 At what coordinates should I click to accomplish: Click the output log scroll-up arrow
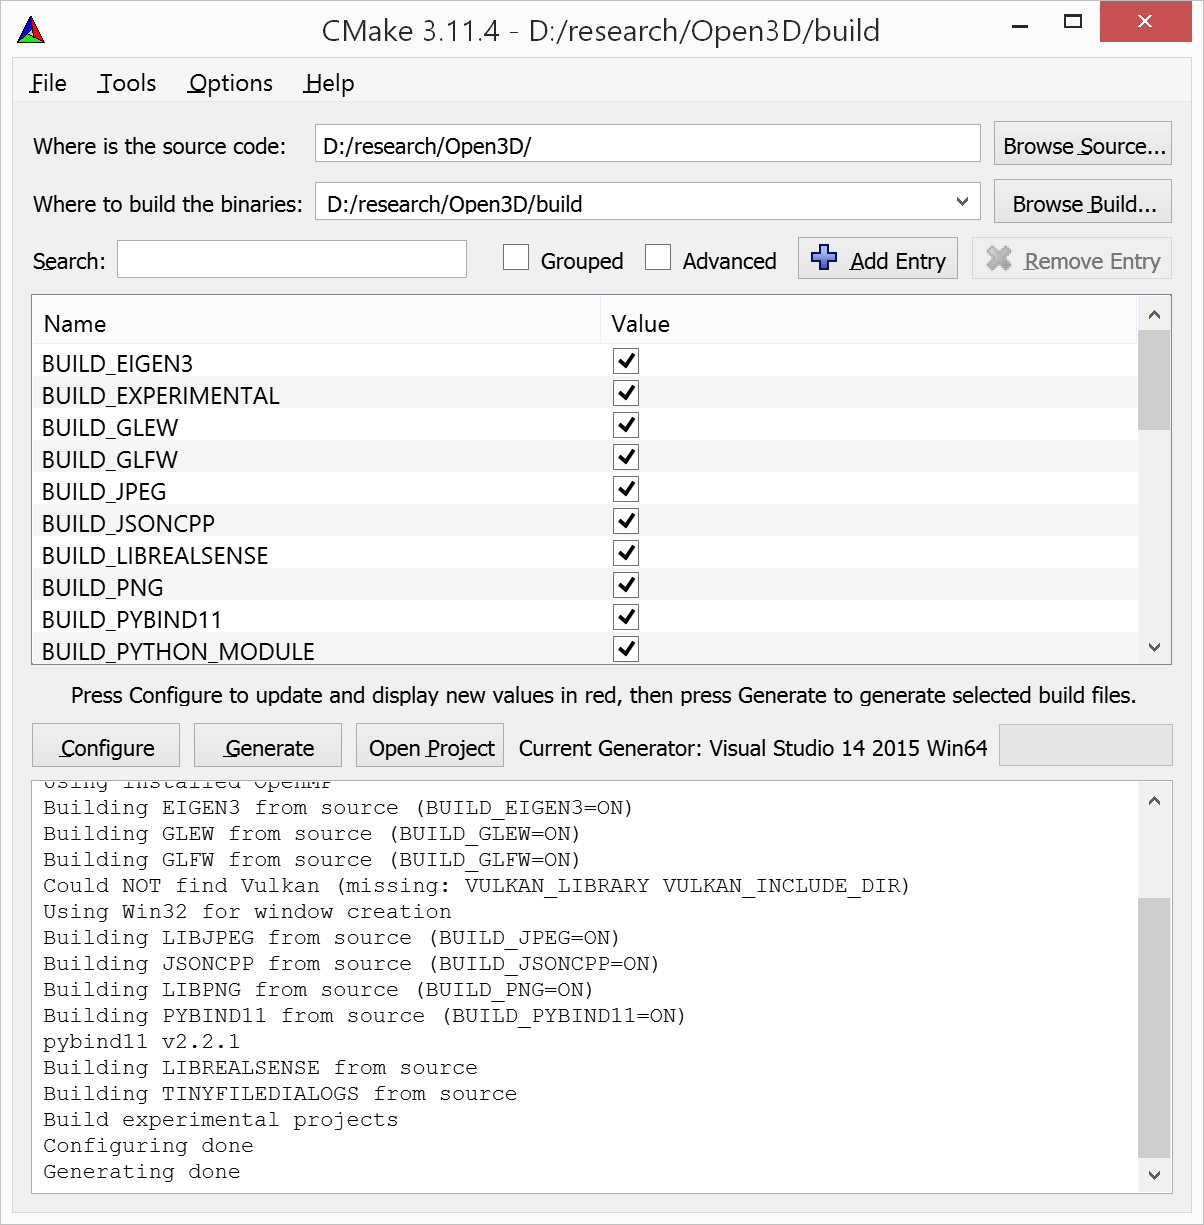[x=1154, y=800]
